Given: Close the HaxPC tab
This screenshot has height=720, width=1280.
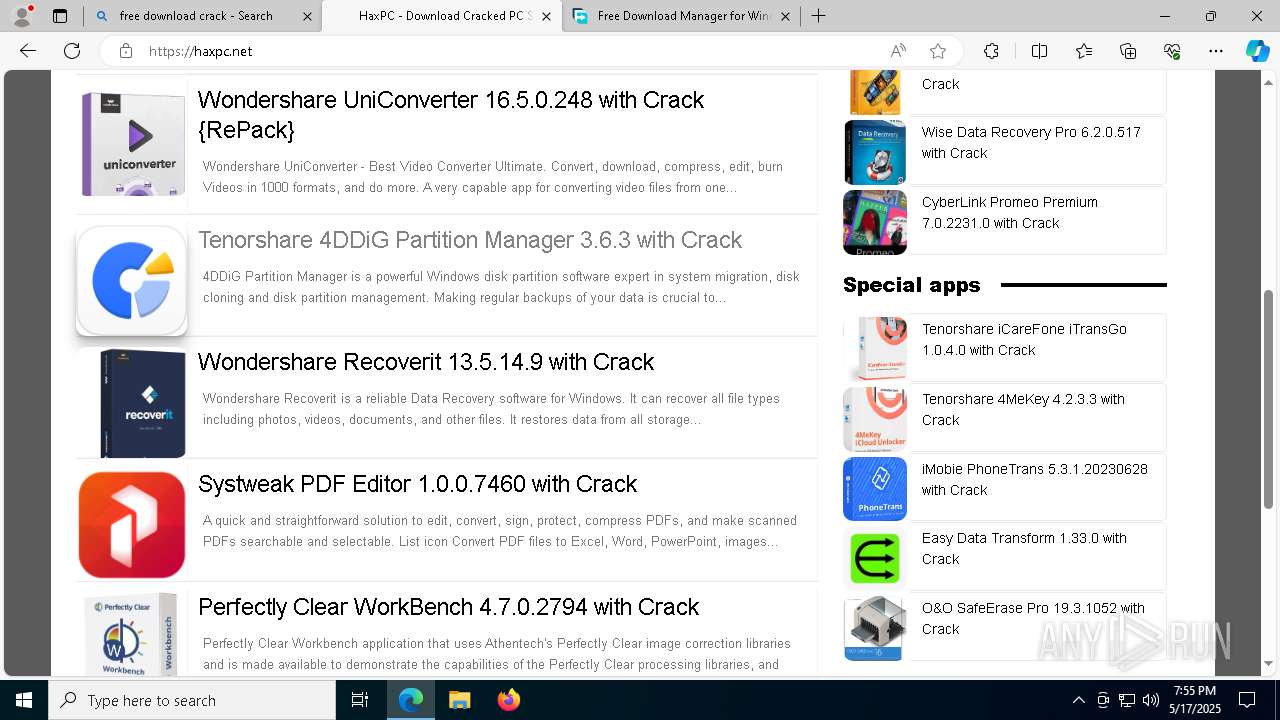Looking at the screenshot, I should [x=546, y=16].
